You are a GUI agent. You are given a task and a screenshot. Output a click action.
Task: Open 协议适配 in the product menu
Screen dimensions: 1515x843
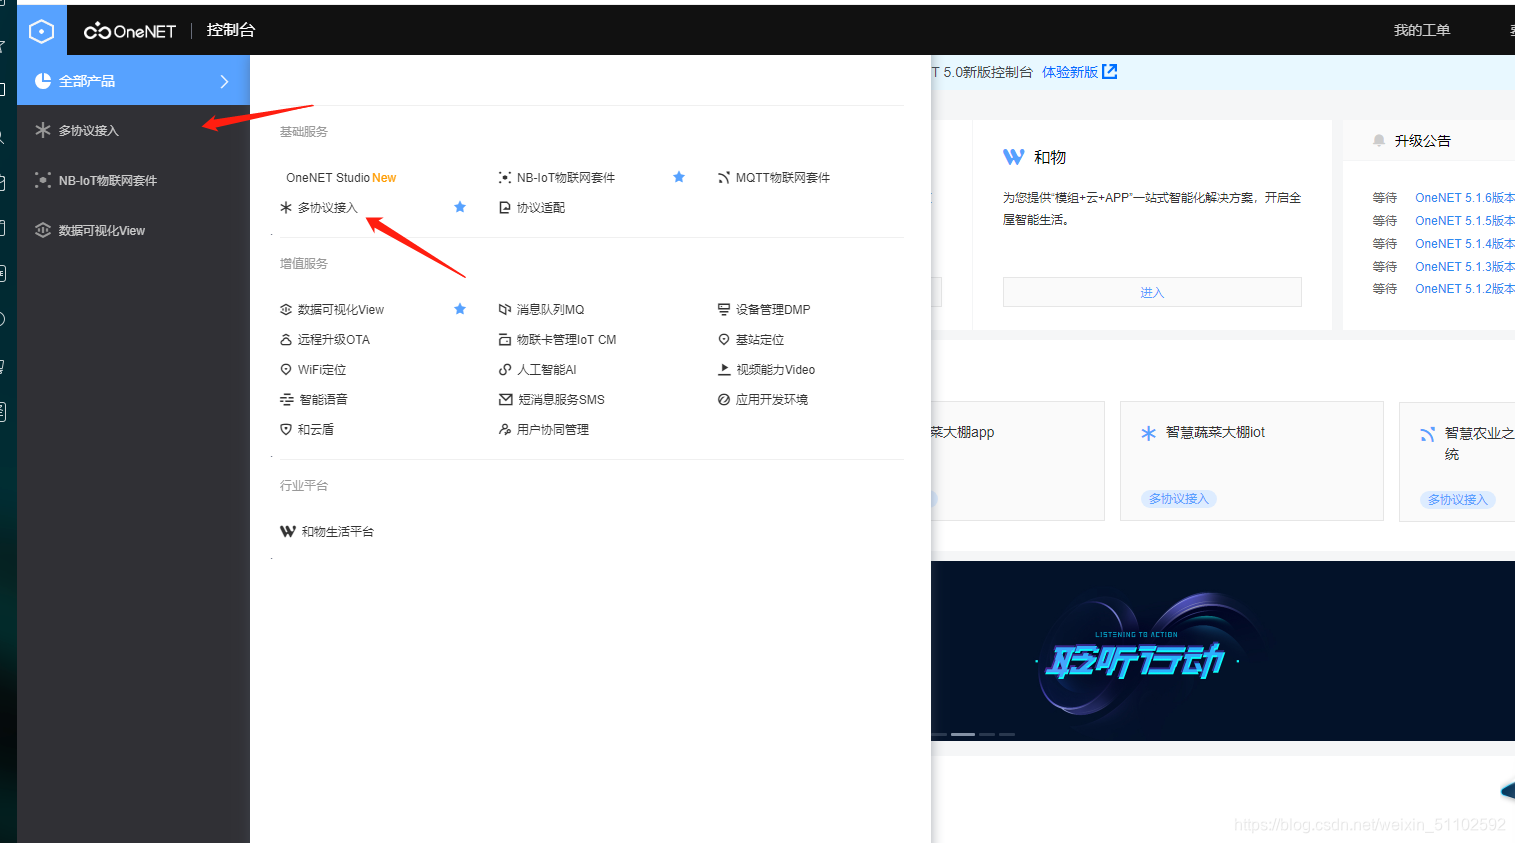coord(541,208)
